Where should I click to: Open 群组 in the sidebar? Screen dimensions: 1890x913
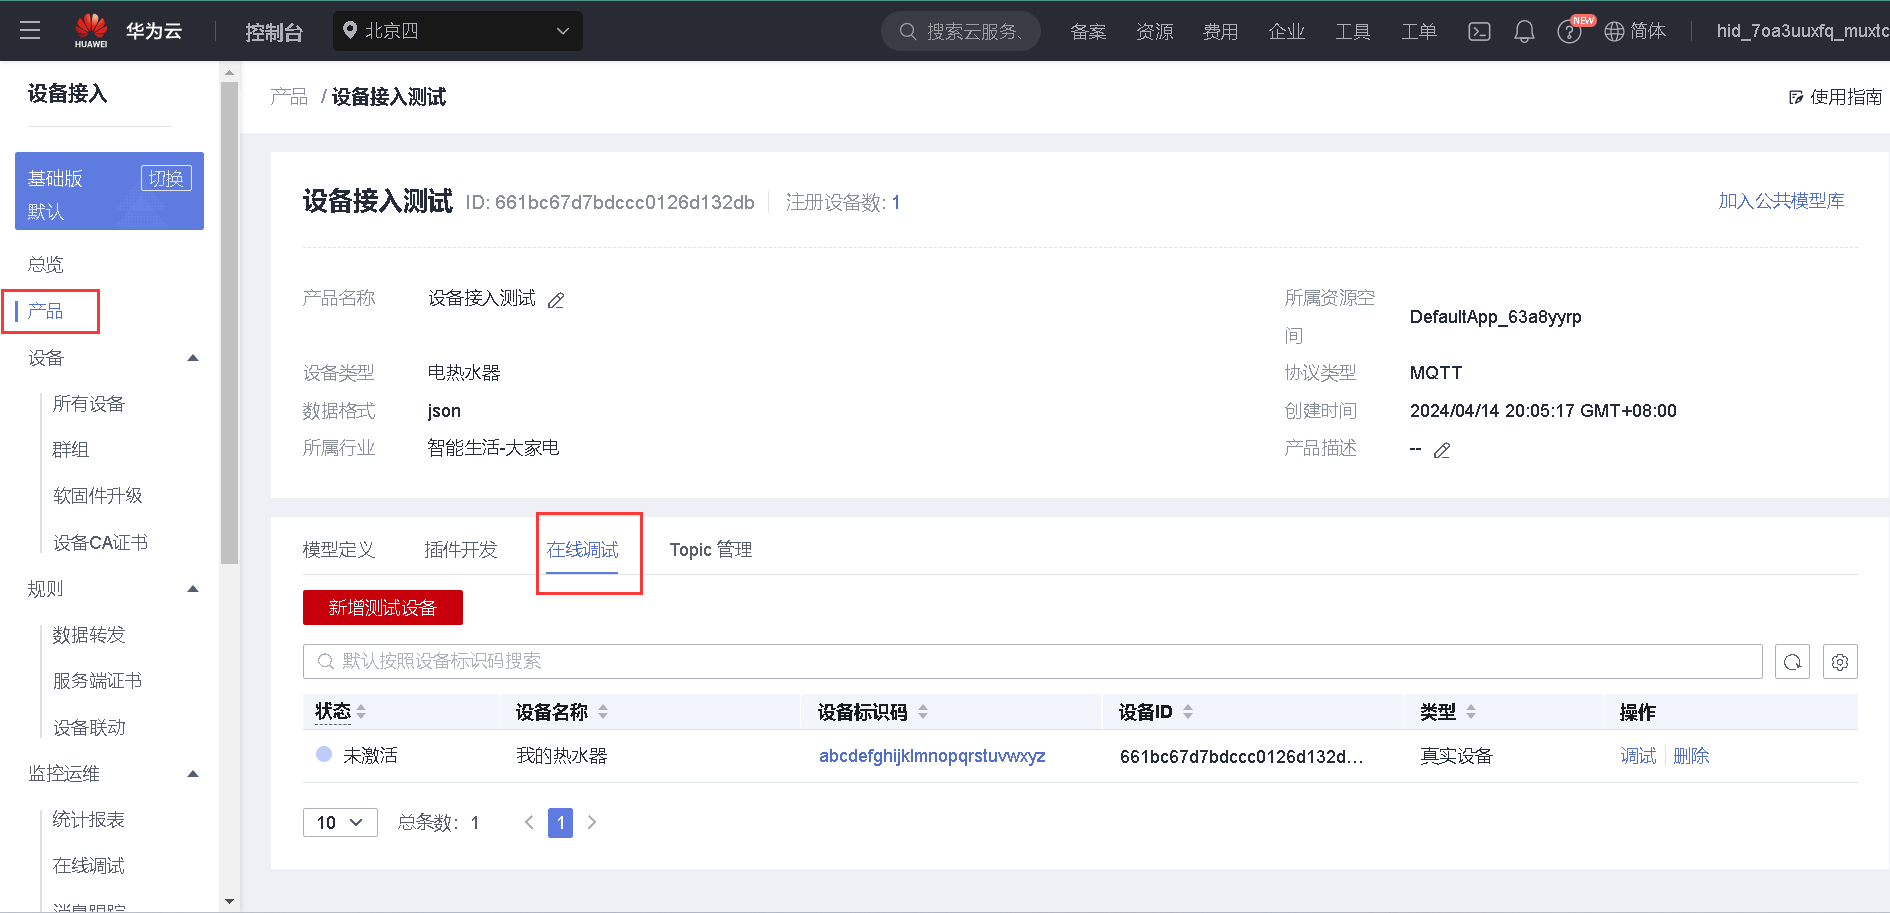point(71,450)
